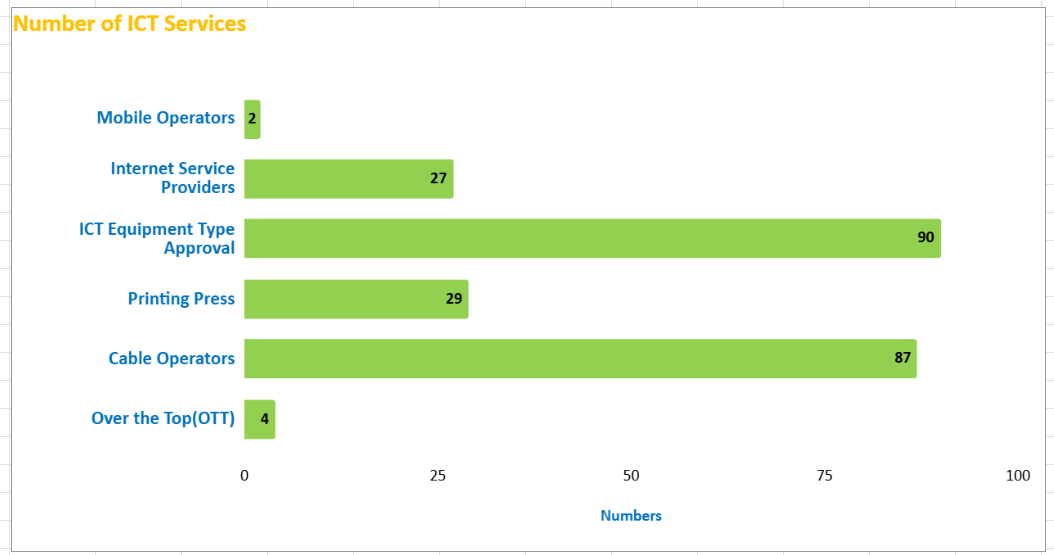Click the Numbers axis title
1054x555 pixels.
coord(631,516)
